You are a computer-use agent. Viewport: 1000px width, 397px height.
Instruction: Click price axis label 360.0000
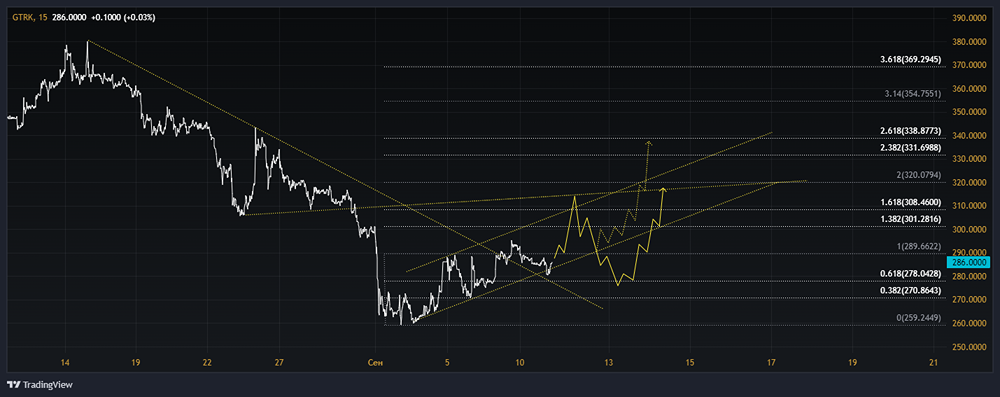click(969, 89)
